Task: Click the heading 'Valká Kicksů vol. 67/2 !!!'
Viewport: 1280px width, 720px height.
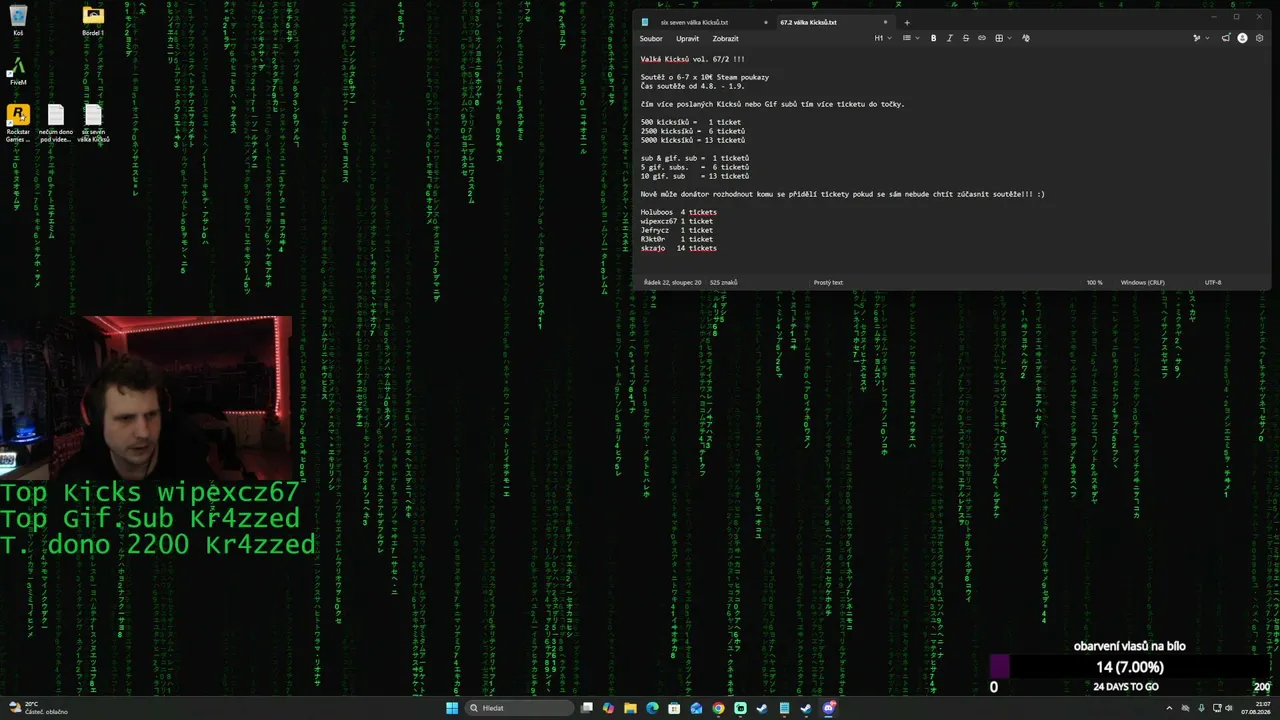Action: pyautogui.click(x=692, y=59)
